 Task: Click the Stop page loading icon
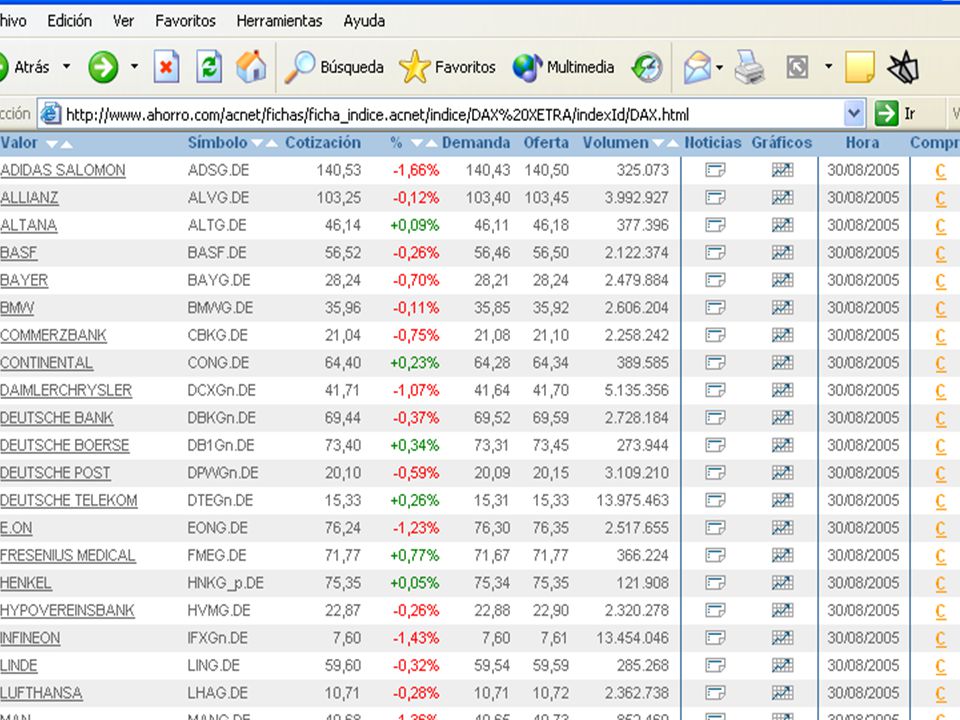(167, 67)
